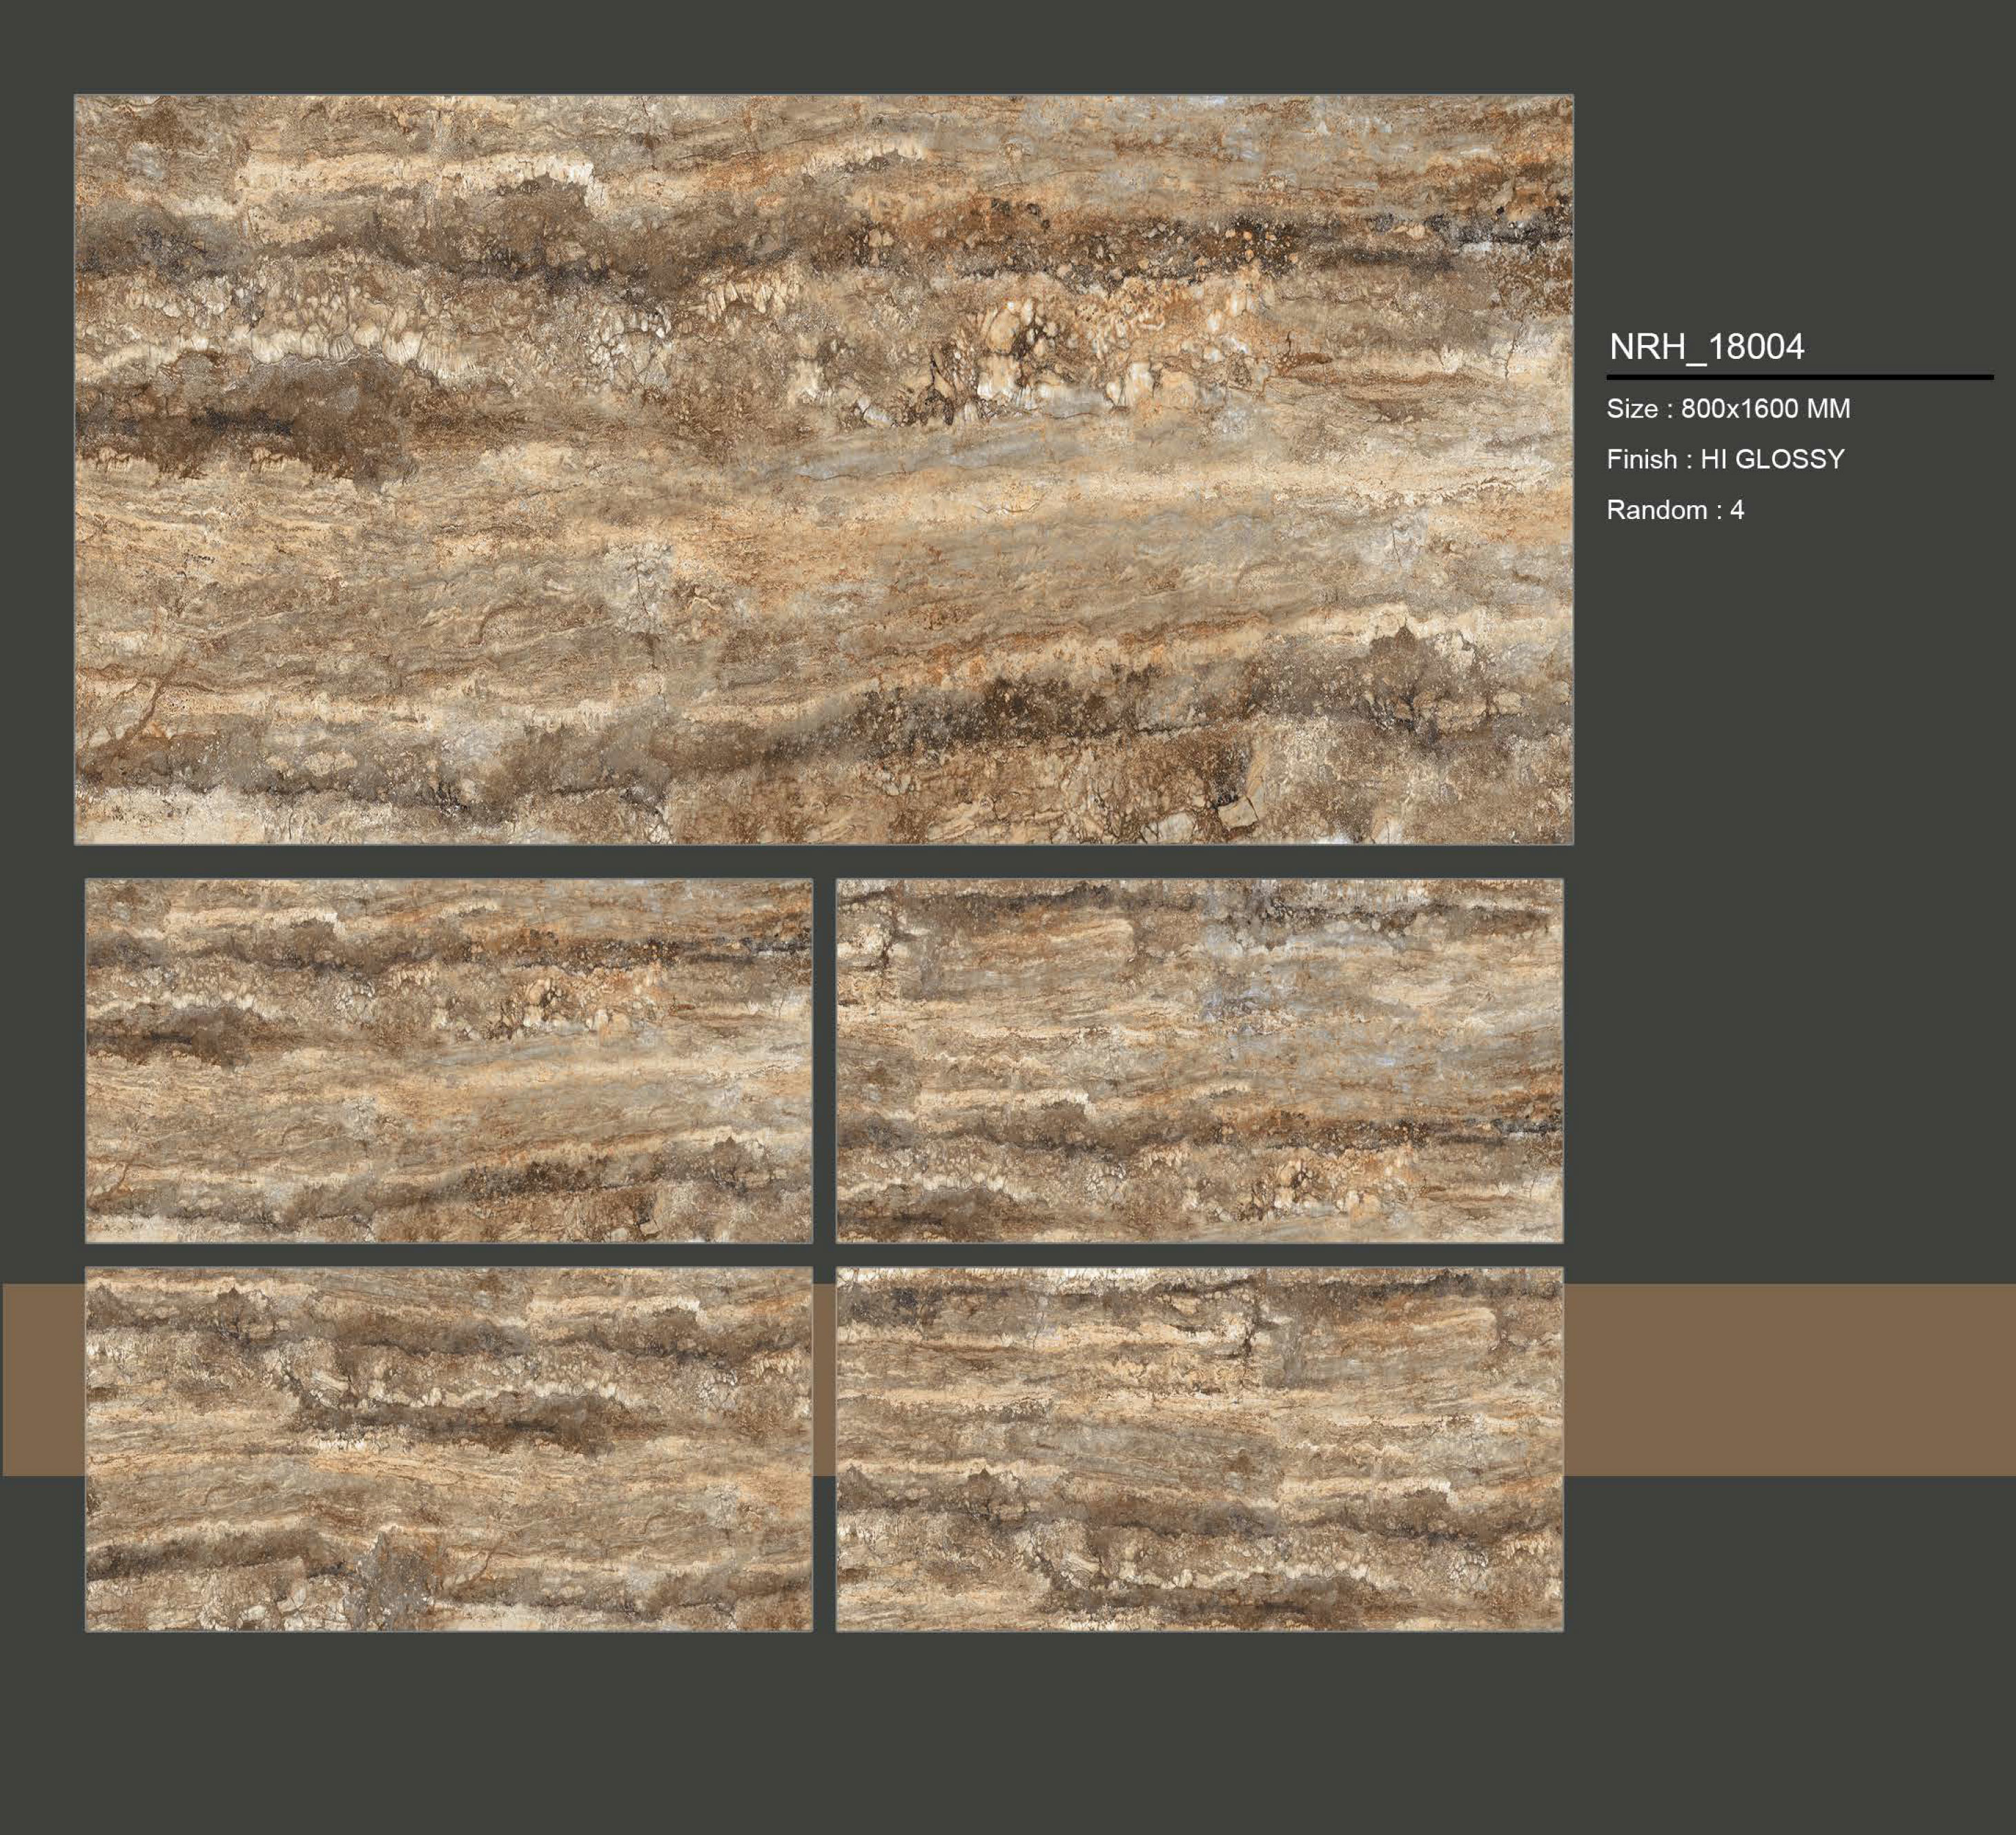The height and width of the screenshot is (1835, 2016).
Task: Click the black underline beneath the product code
Action: click(1799, 377)
